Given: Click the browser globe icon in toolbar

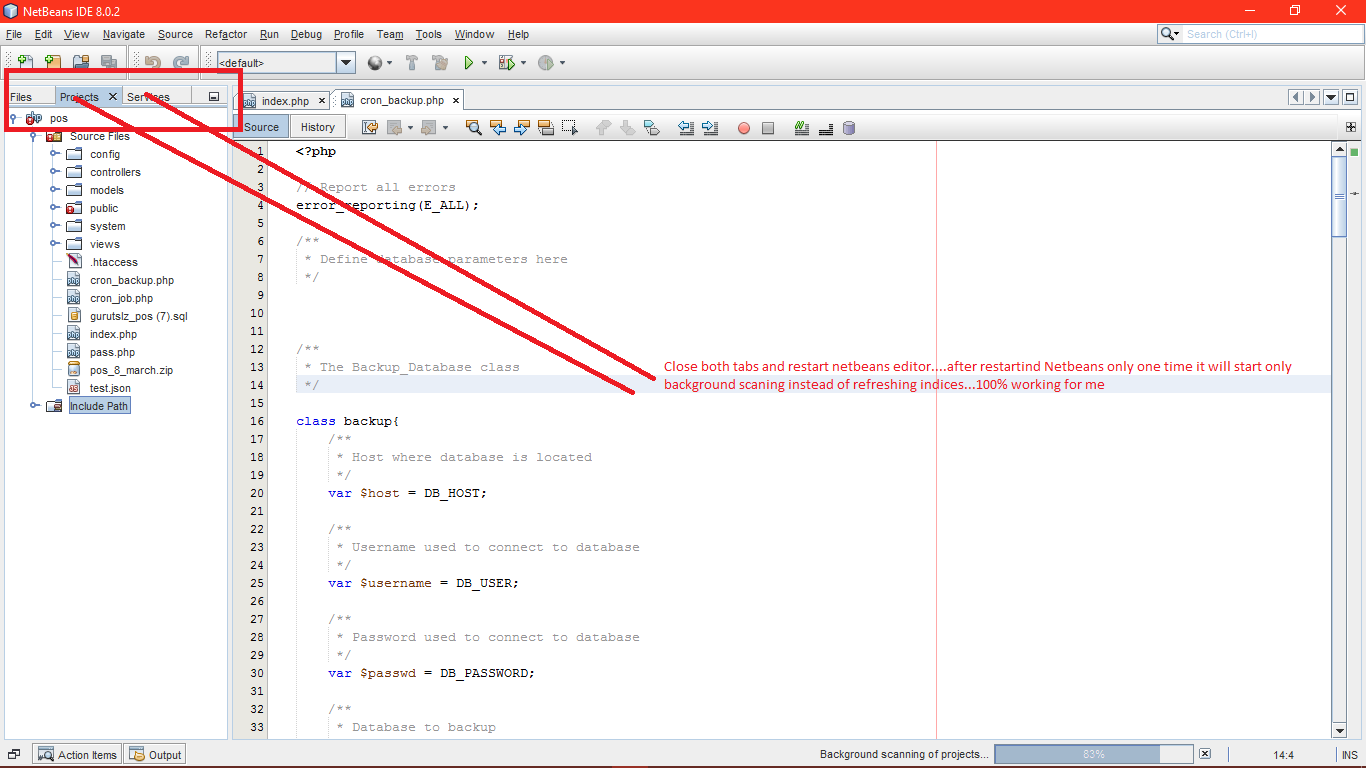Looking at the screenshot, I should coord(375,62).
